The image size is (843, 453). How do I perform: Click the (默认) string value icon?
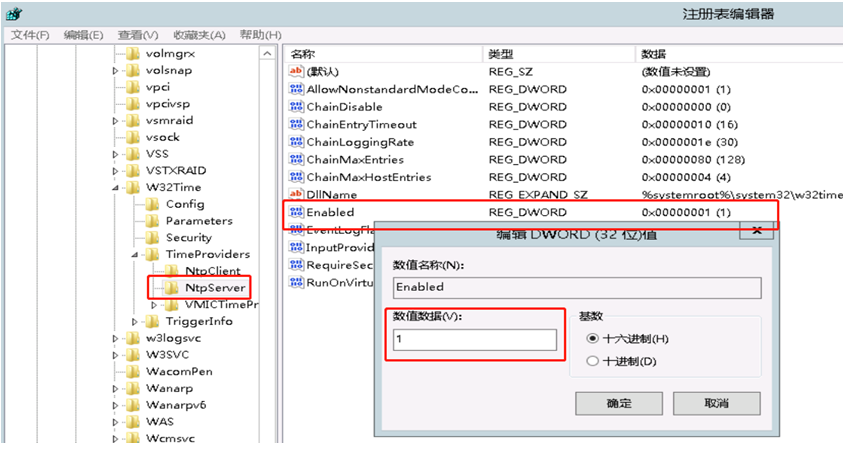coord(296,71)
